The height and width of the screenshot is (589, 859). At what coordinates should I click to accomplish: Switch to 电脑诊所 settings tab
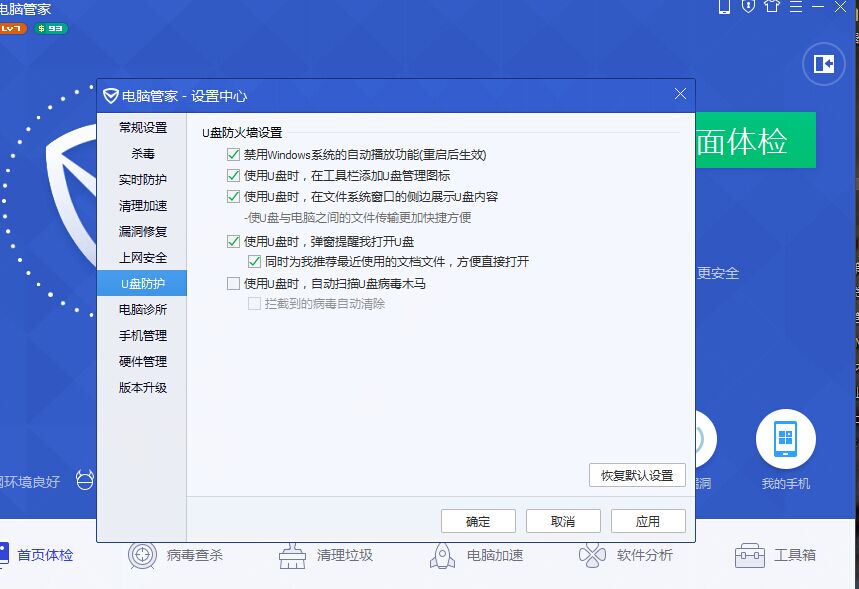point(142,310)
